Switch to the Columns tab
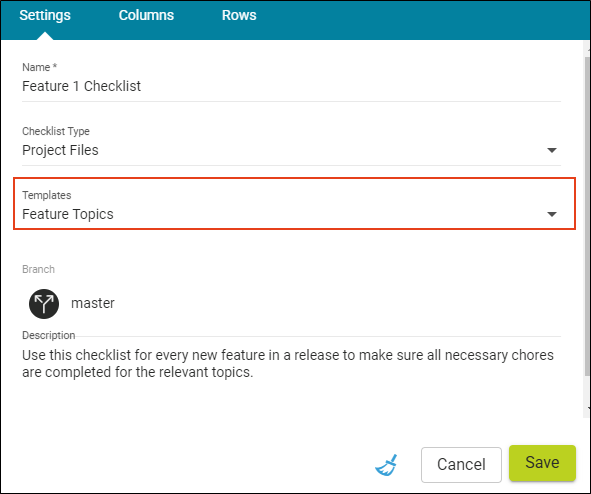The image size is (591, 494). pyautogui.click(x=146, y=15)
